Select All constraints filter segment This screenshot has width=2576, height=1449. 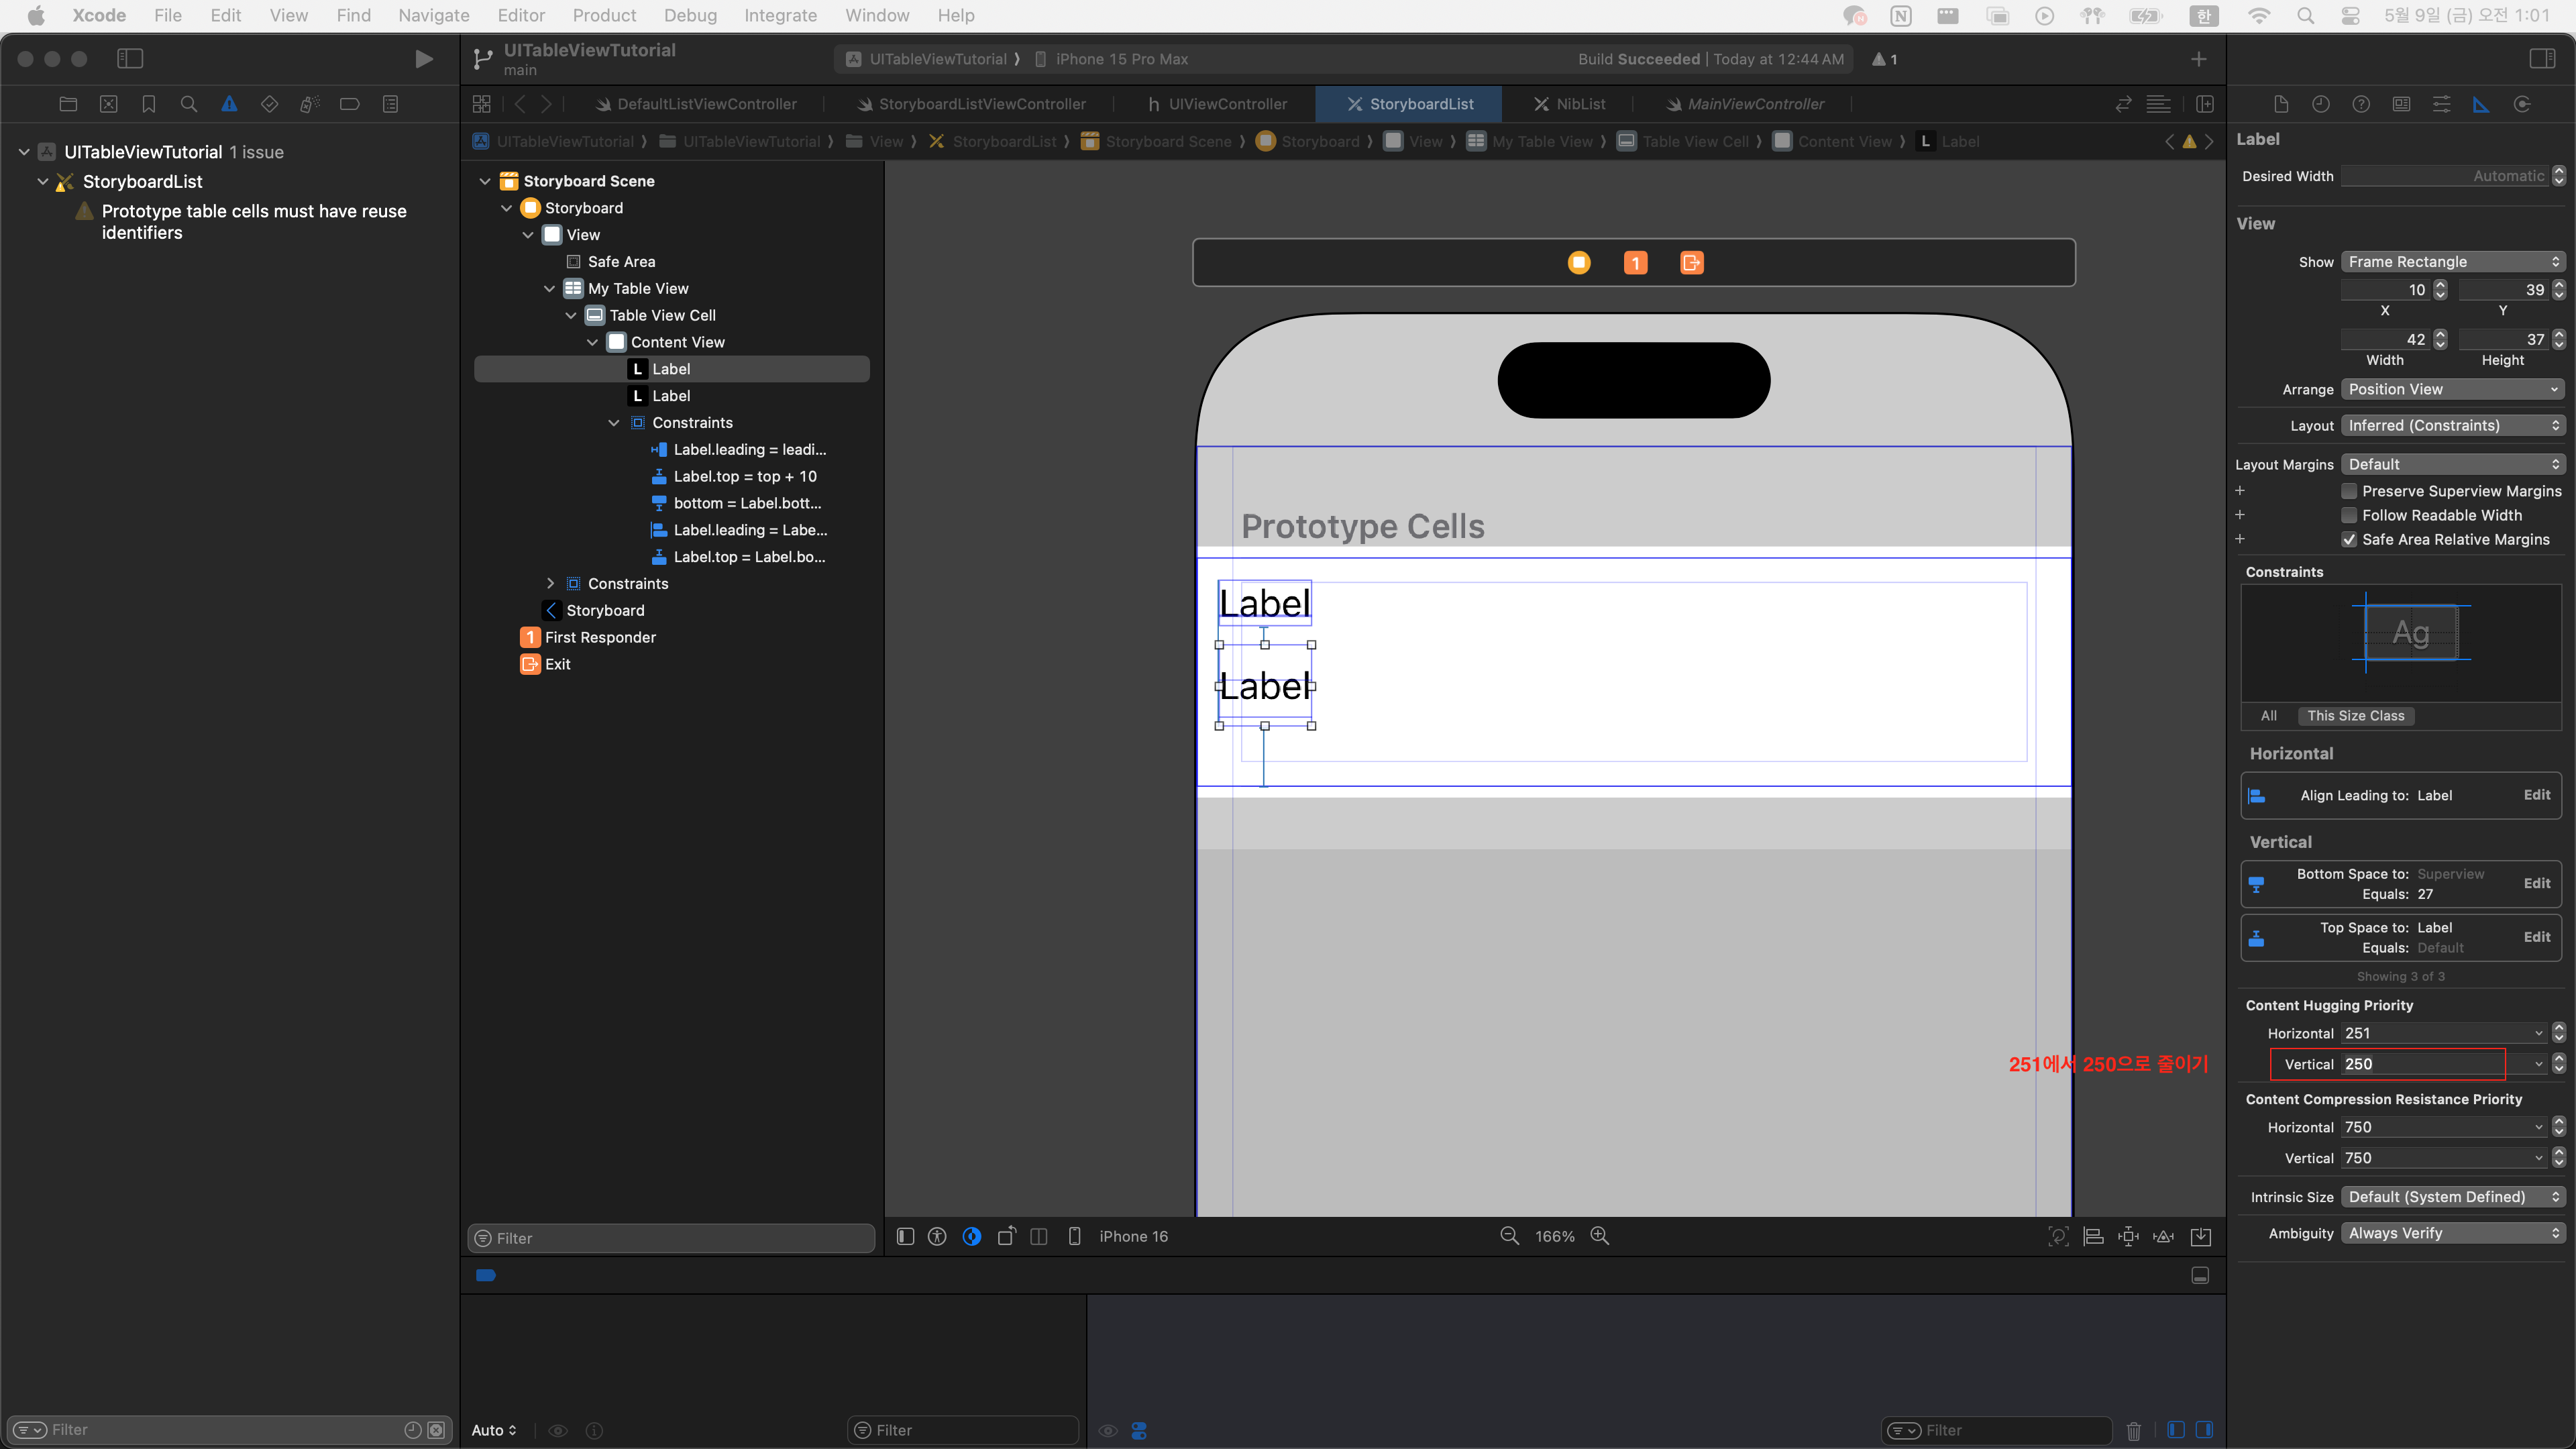click(2269, 716)
